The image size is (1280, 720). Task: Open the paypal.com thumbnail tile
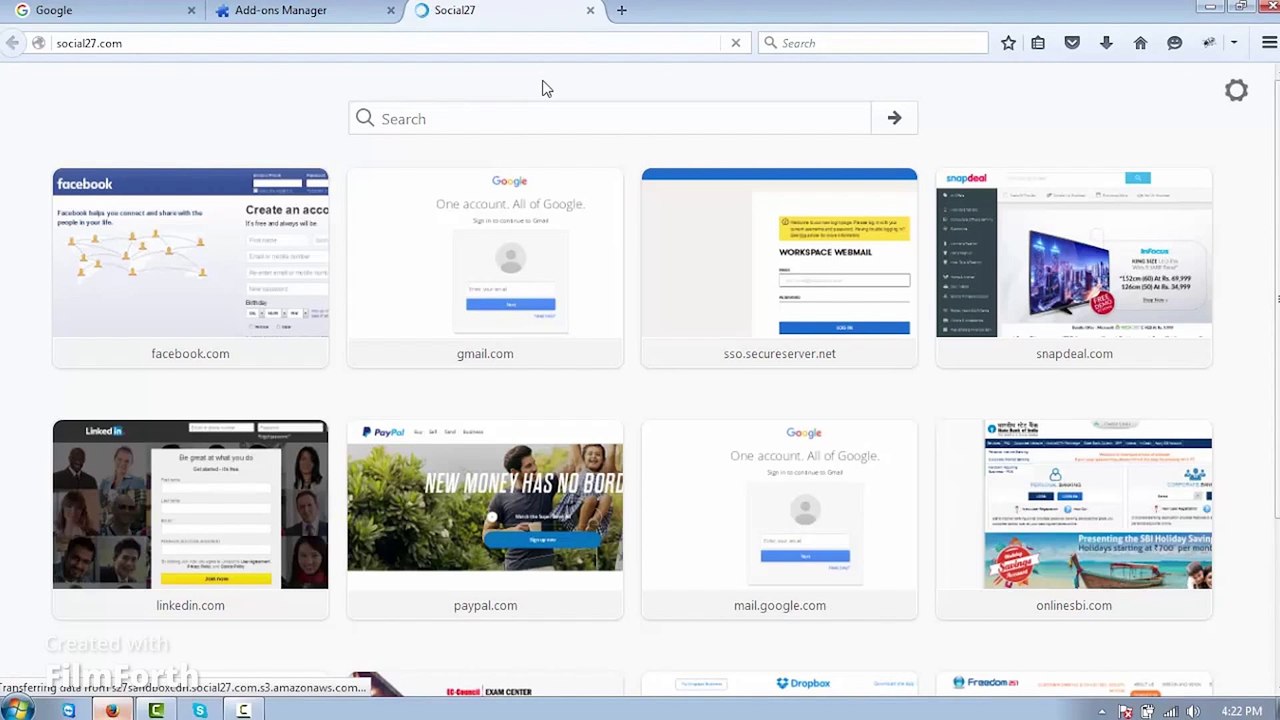coord(485,520)
